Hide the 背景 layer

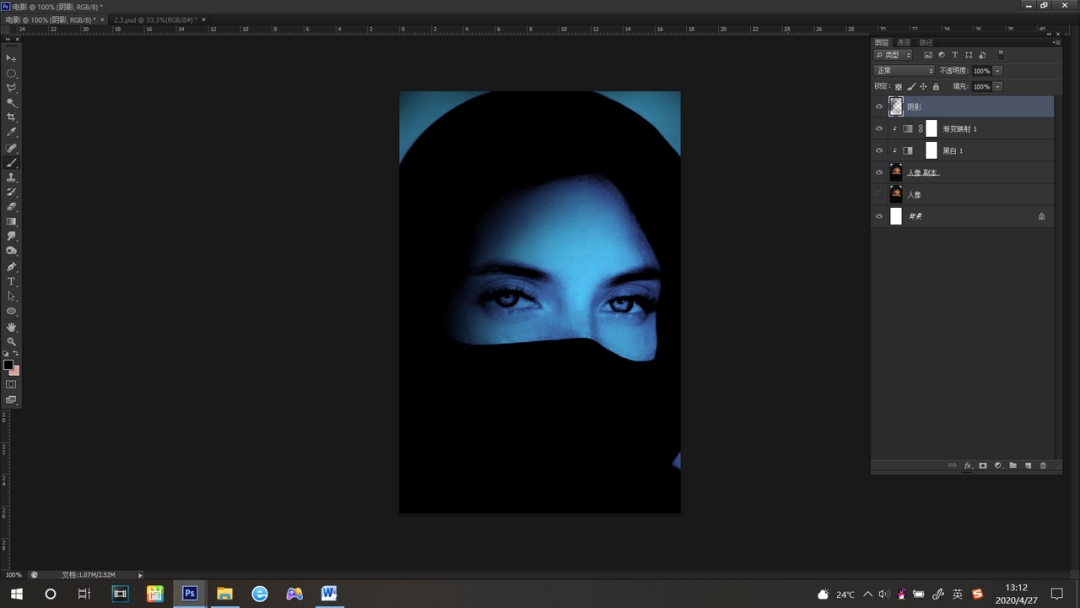[879, 216]
